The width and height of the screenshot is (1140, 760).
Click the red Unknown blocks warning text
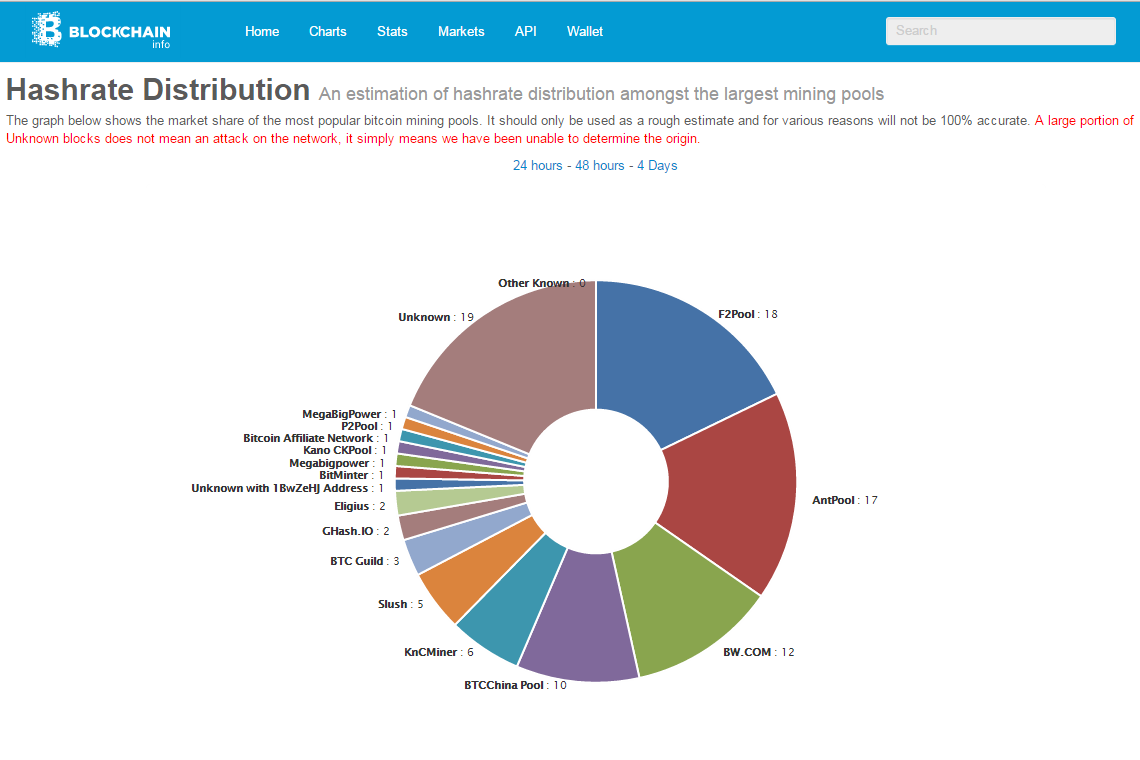tap(569, 129)
